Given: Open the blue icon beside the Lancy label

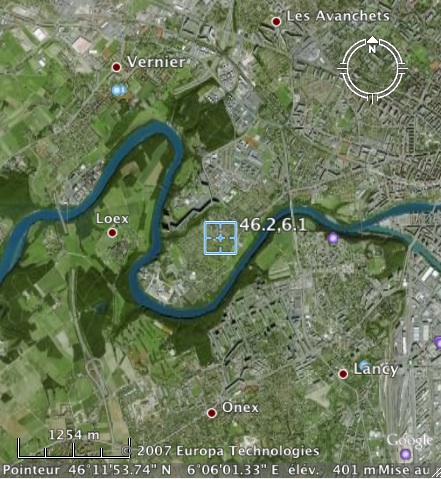Looking at the screenshot, I should (x=364, y=364).
